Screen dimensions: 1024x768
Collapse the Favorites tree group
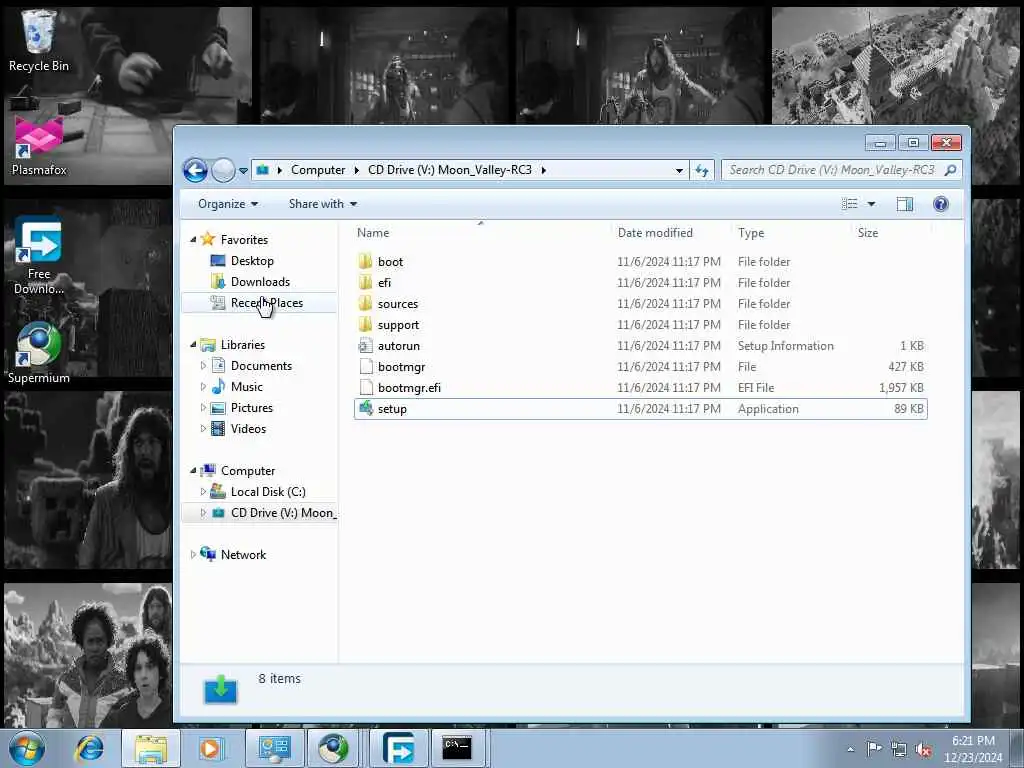[x=193, y=240]
